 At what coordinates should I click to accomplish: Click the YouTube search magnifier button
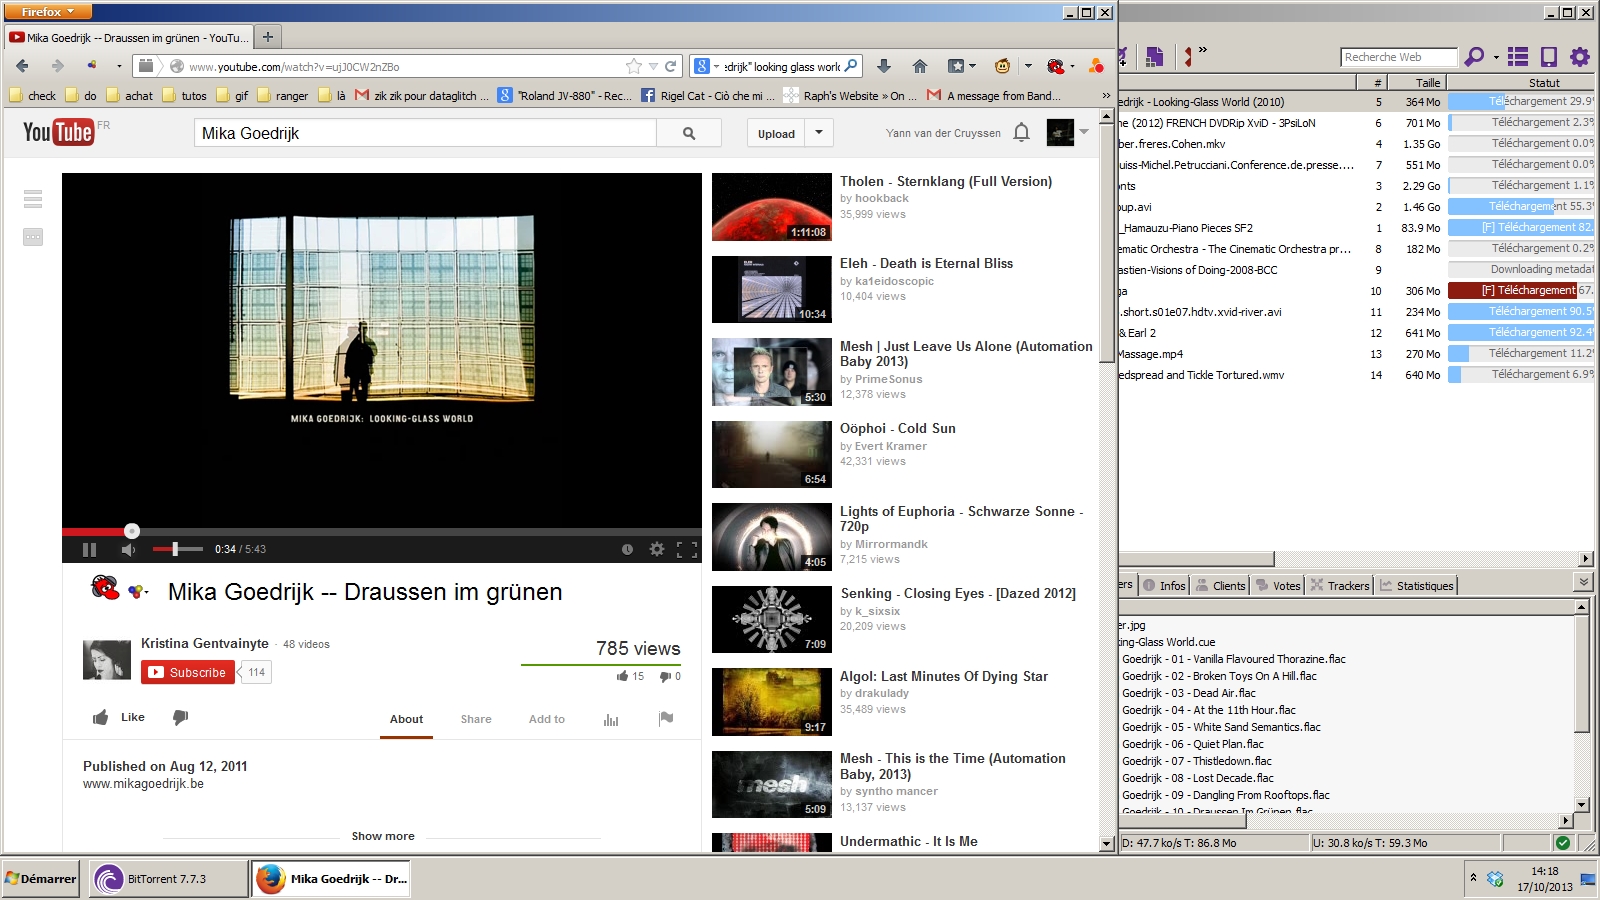689,133
